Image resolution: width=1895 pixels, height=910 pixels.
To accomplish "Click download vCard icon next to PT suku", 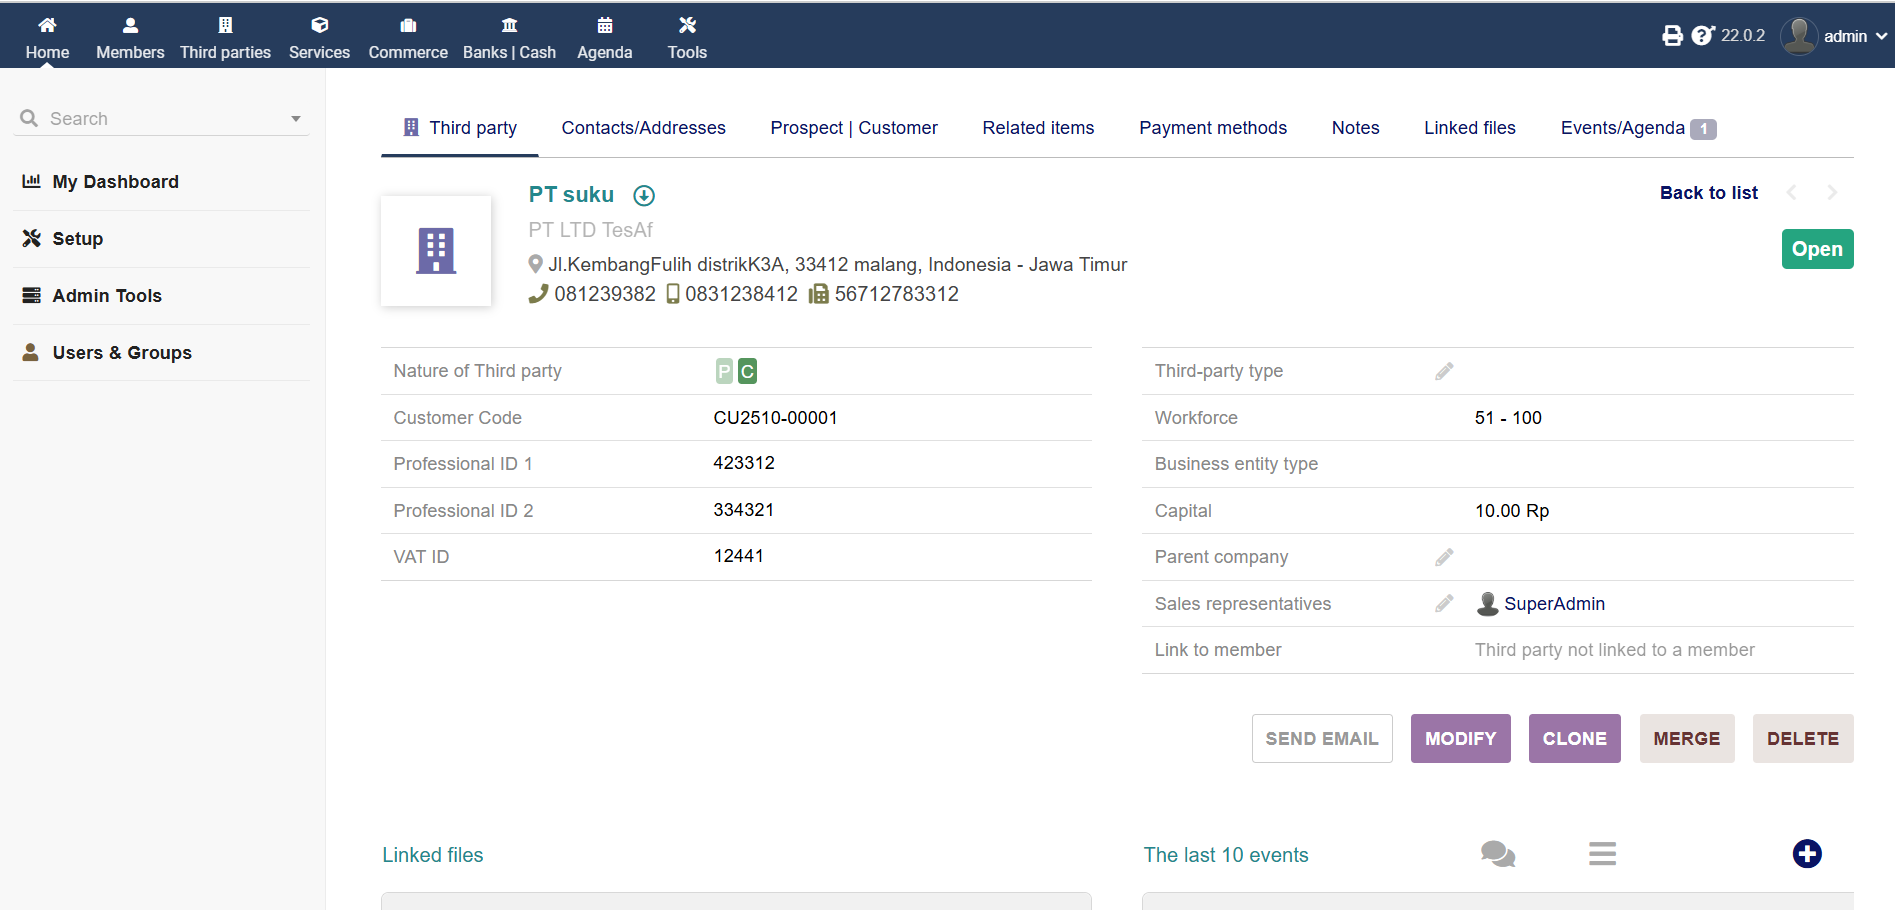I will [x=644, y=196].
